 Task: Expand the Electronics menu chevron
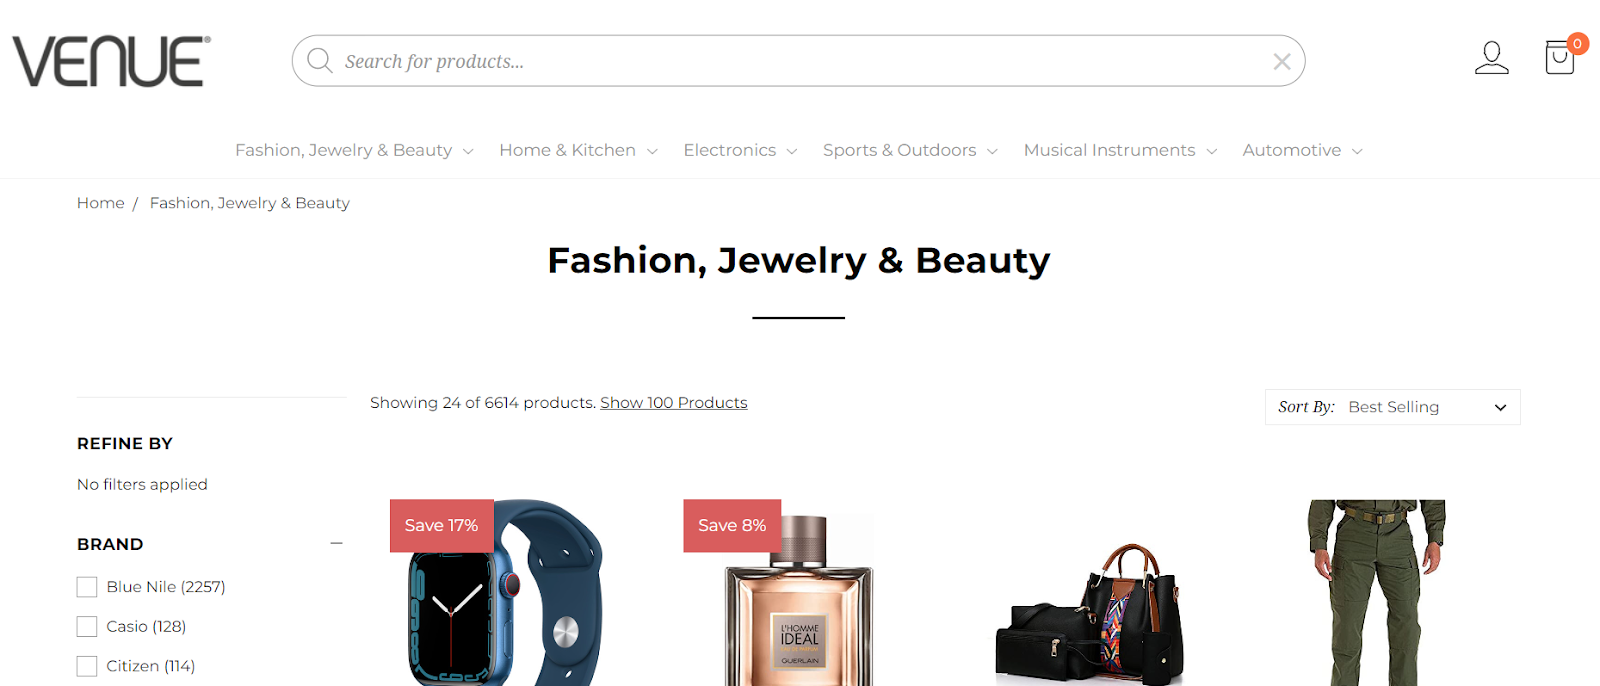point(792,151)
